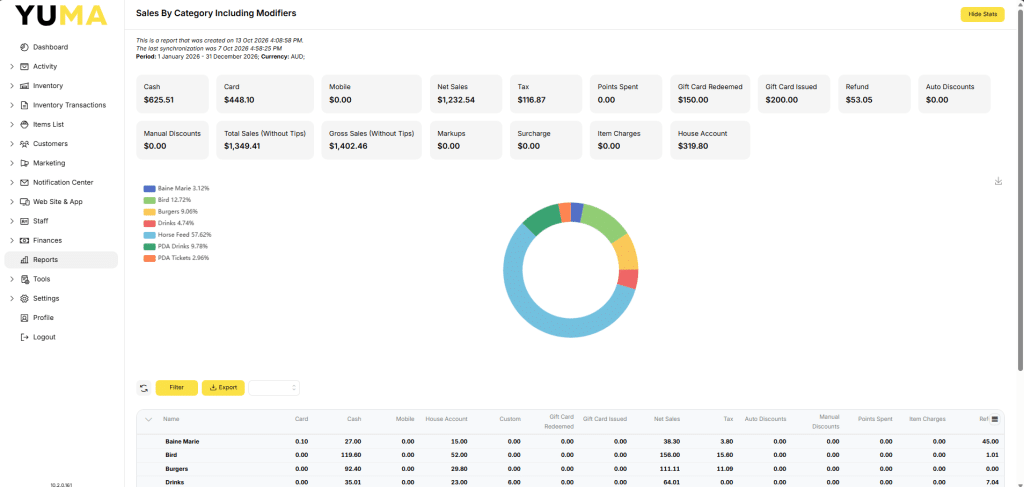Expand all rows chevron in table header

pyautogui.click(x=148, y=419)
